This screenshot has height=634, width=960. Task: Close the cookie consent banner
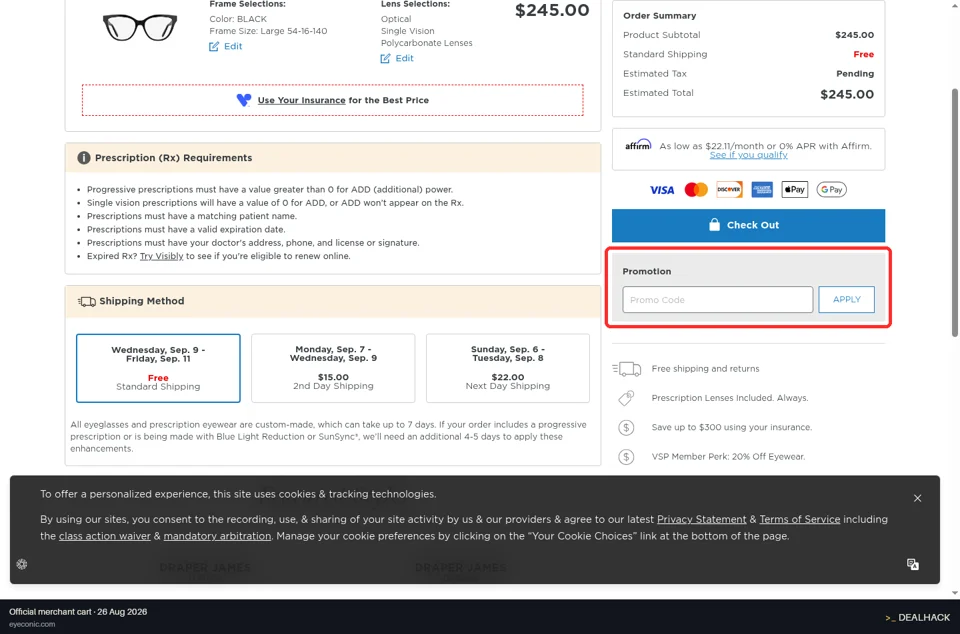[917, 498]
